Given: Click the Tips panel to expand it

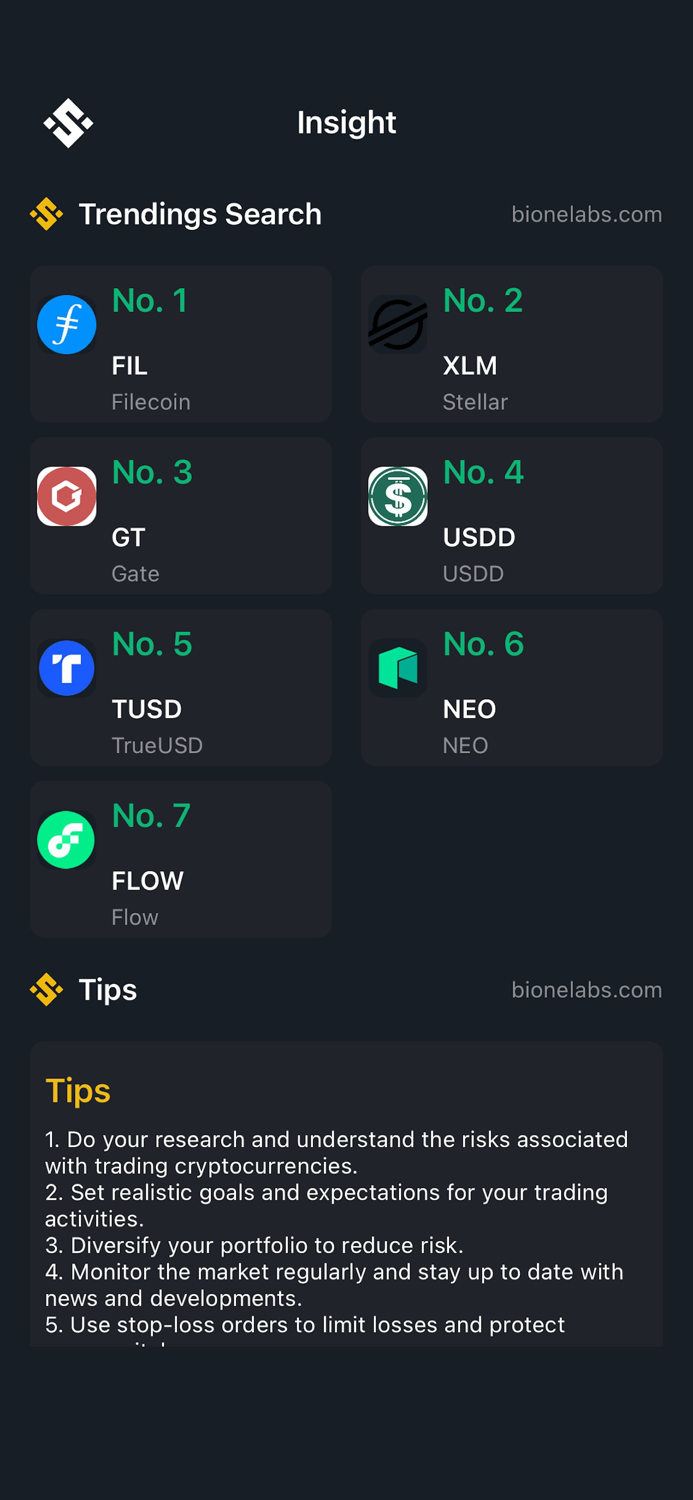Looking at the screenshot, I should (346, 1190).
